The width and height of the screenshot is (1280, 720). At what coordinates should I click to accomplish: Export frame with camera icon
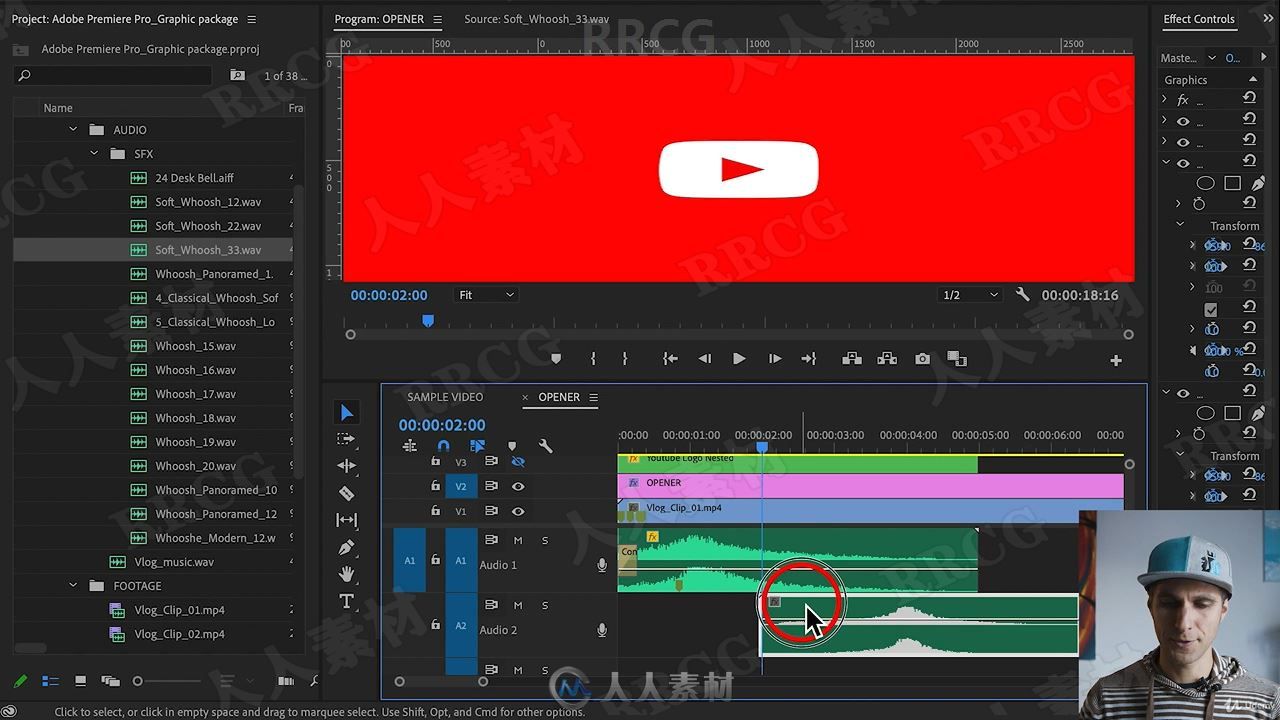tap(922, 359)
